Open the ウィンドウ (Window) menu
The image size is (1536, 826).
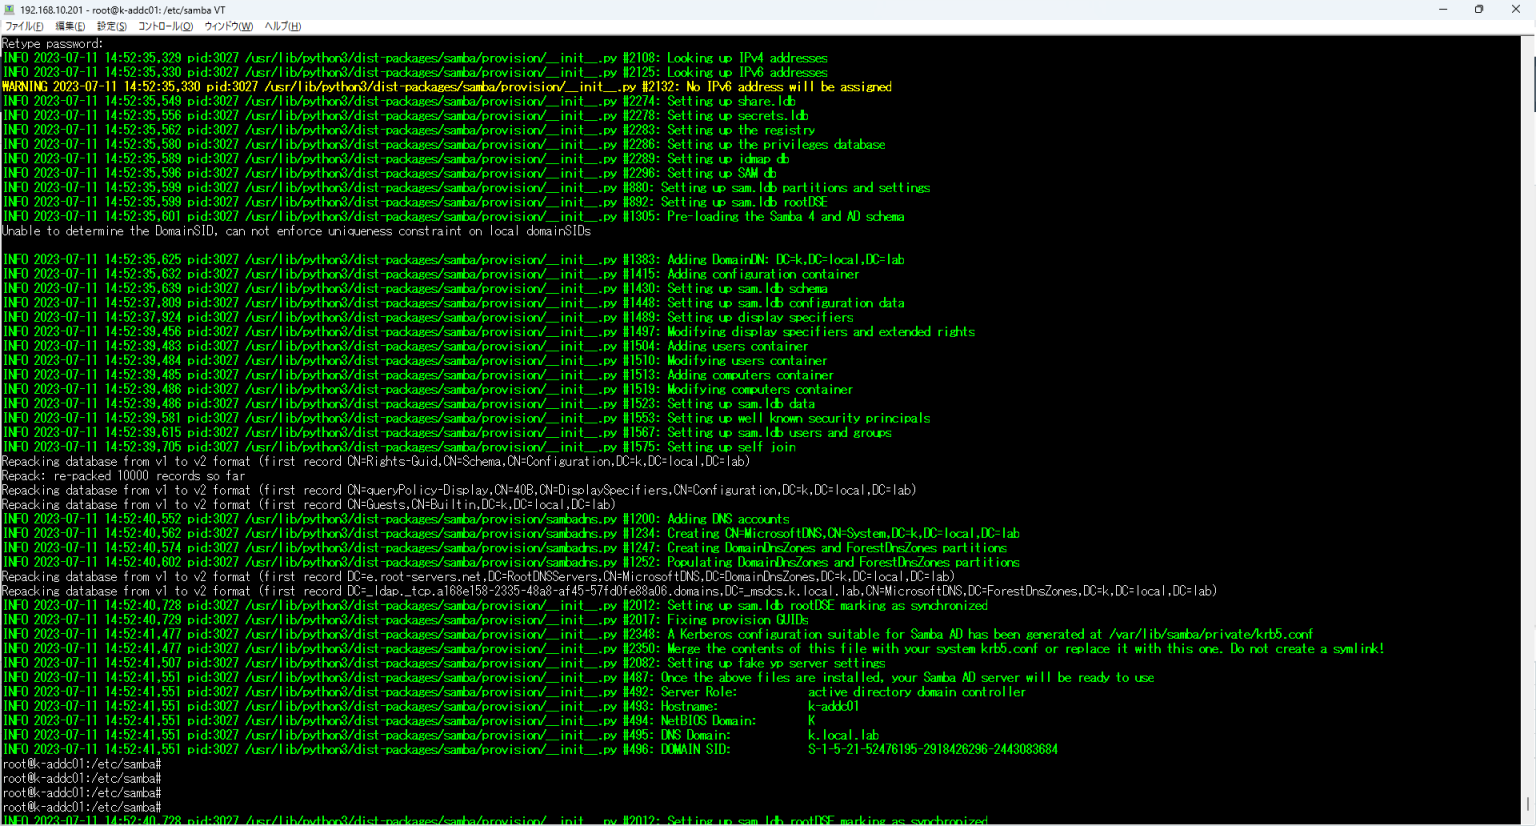(228, 26)
